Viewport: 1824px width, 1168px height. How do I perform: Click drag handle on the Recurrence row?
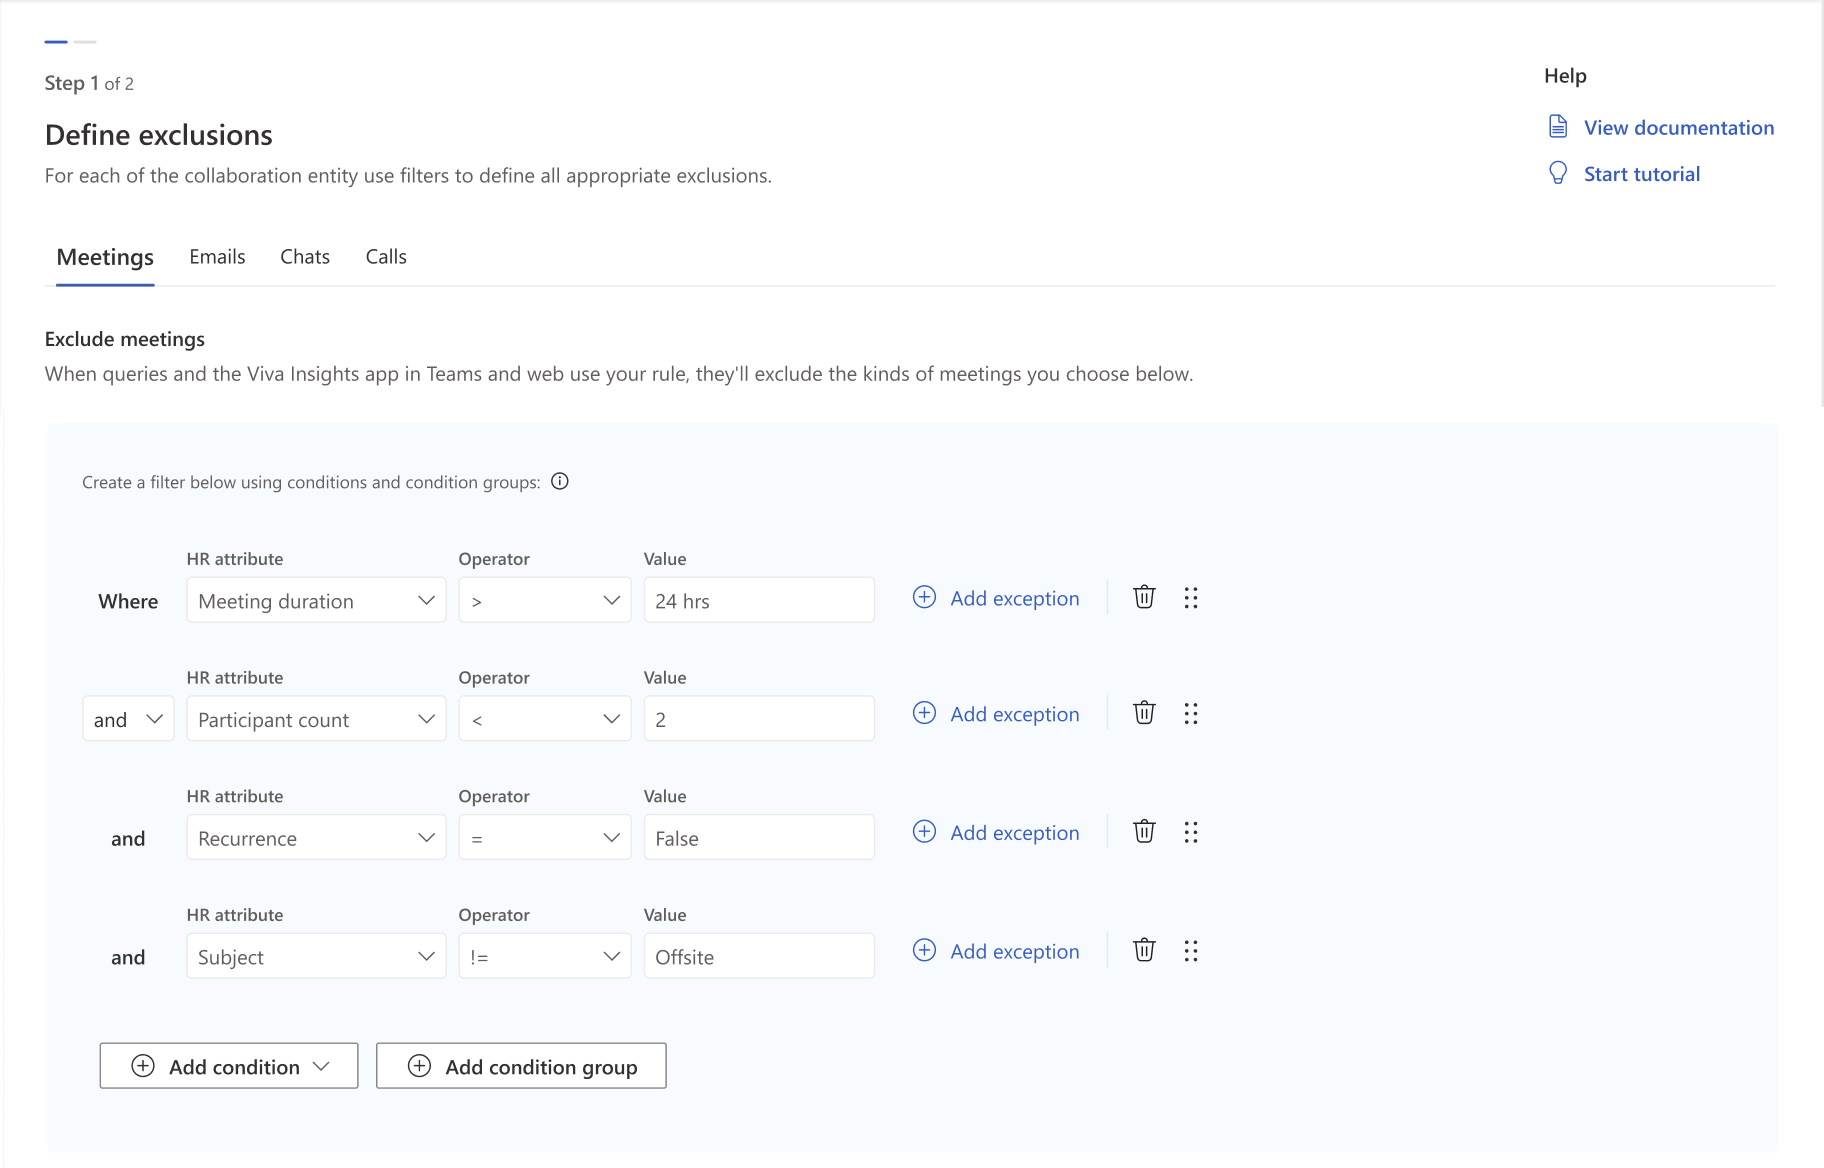point(1190,832)
